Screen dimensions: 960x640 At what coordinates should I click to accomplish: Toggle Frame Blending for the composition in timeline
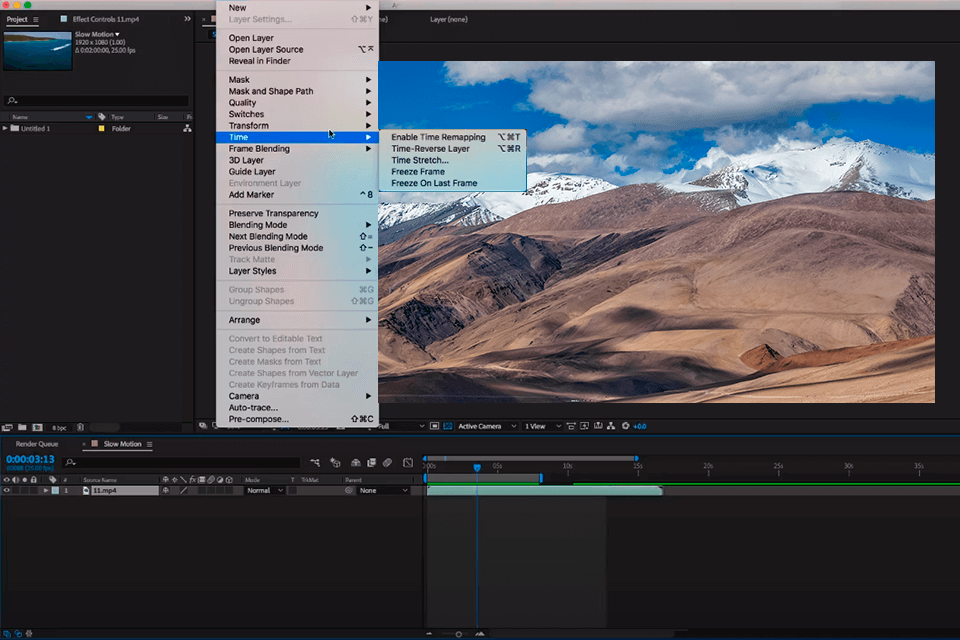(371, 462)
